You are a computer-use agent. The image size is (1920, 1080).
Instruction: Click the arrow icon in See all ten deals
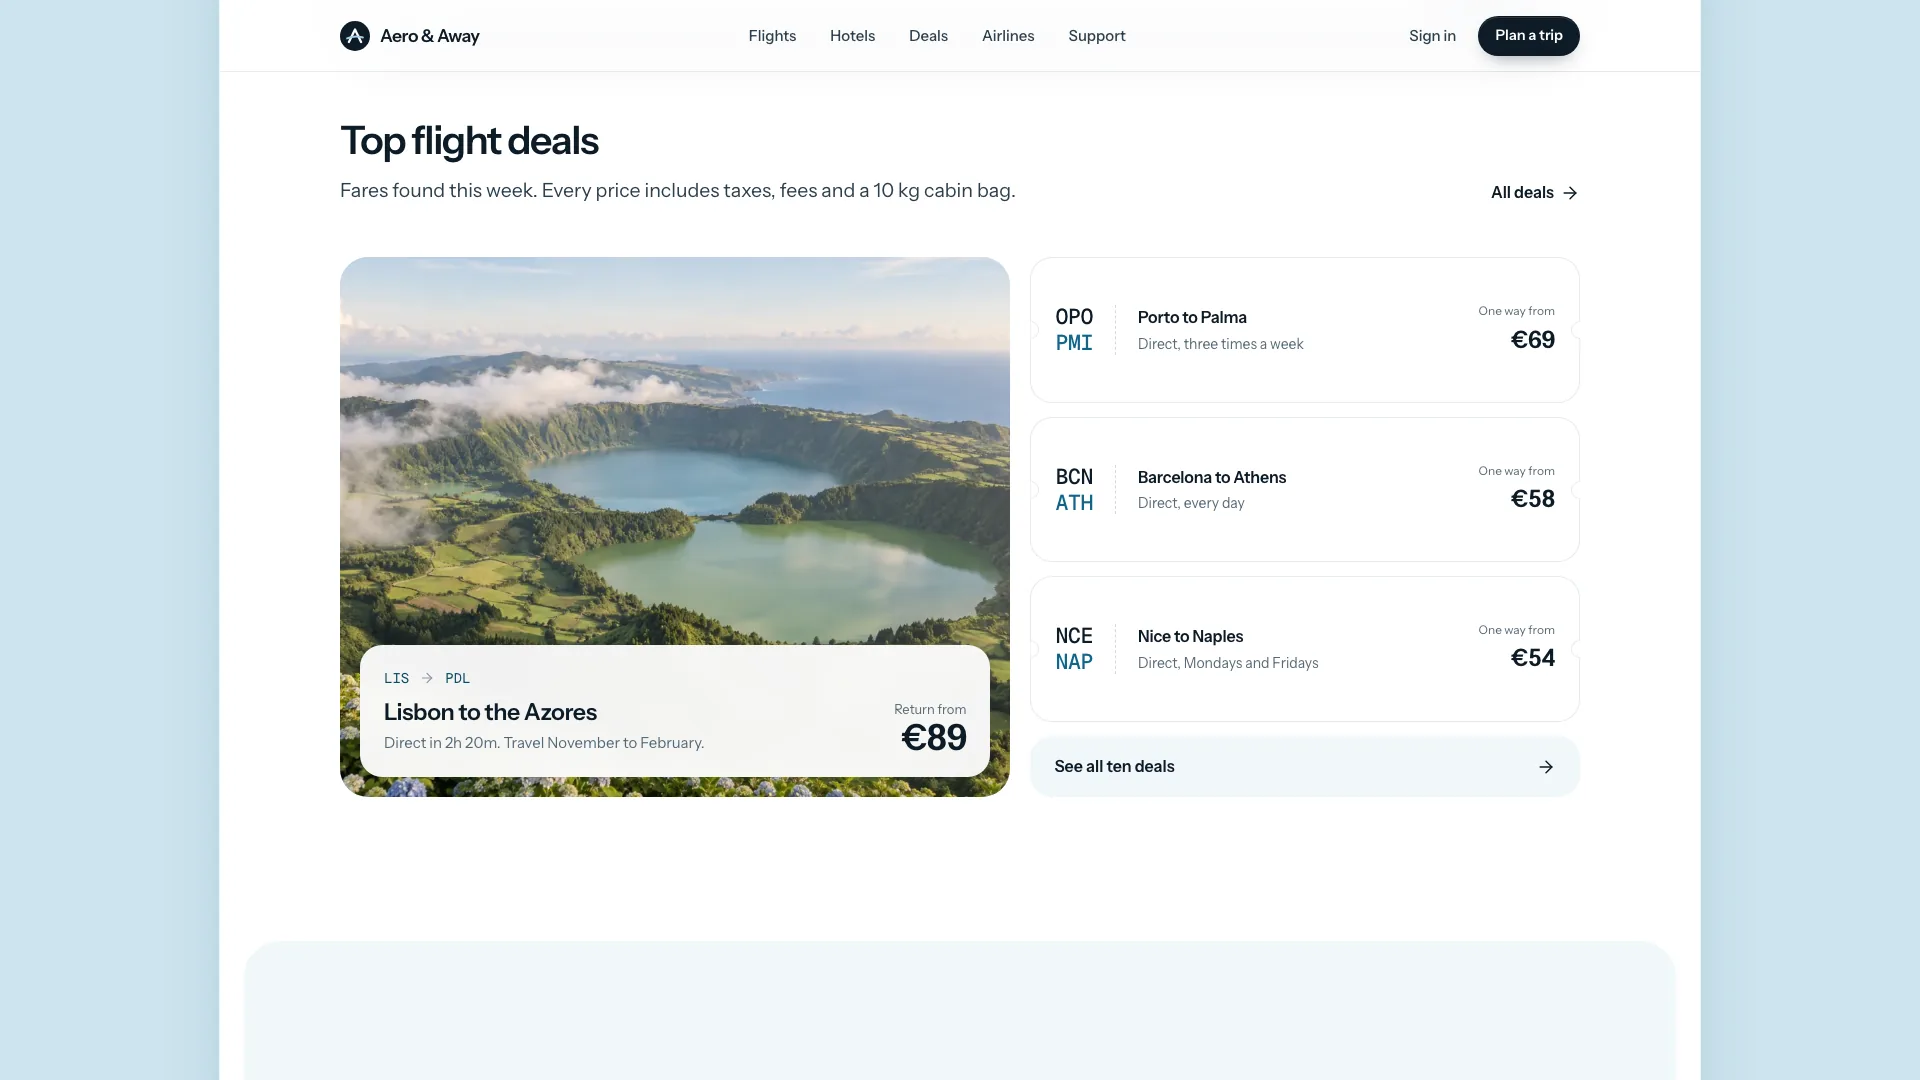1546,767
